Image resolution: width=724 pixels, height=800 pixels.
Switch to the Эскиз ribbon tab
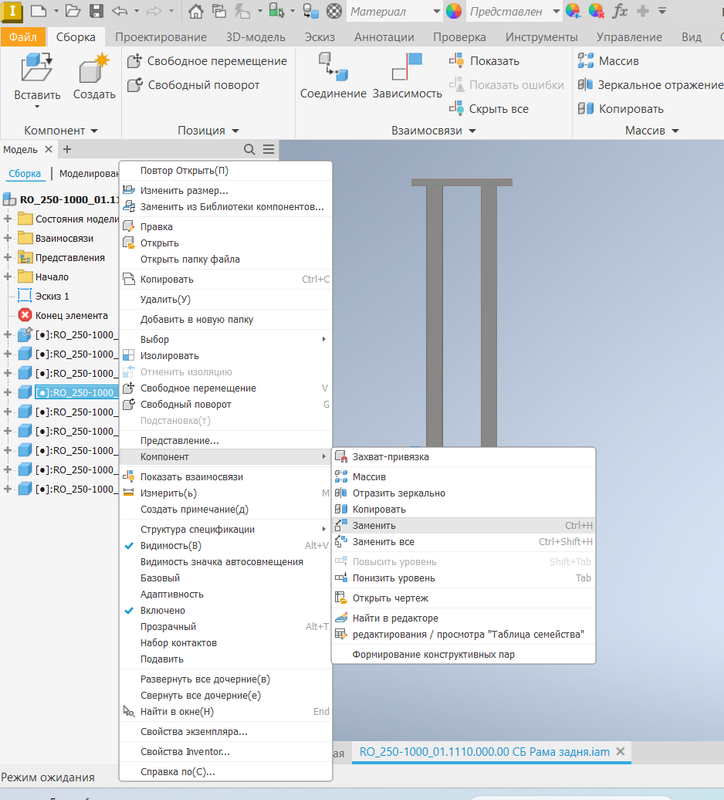coord(319,37)
